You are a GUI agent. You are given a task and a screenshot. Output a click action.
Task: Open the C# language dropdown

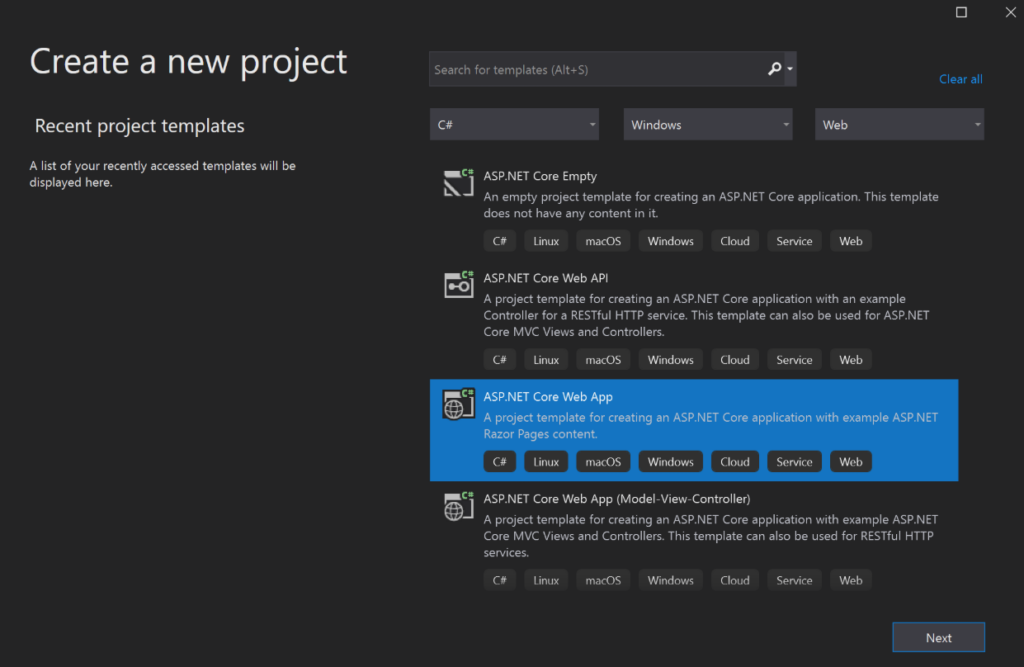coord(514,123)
